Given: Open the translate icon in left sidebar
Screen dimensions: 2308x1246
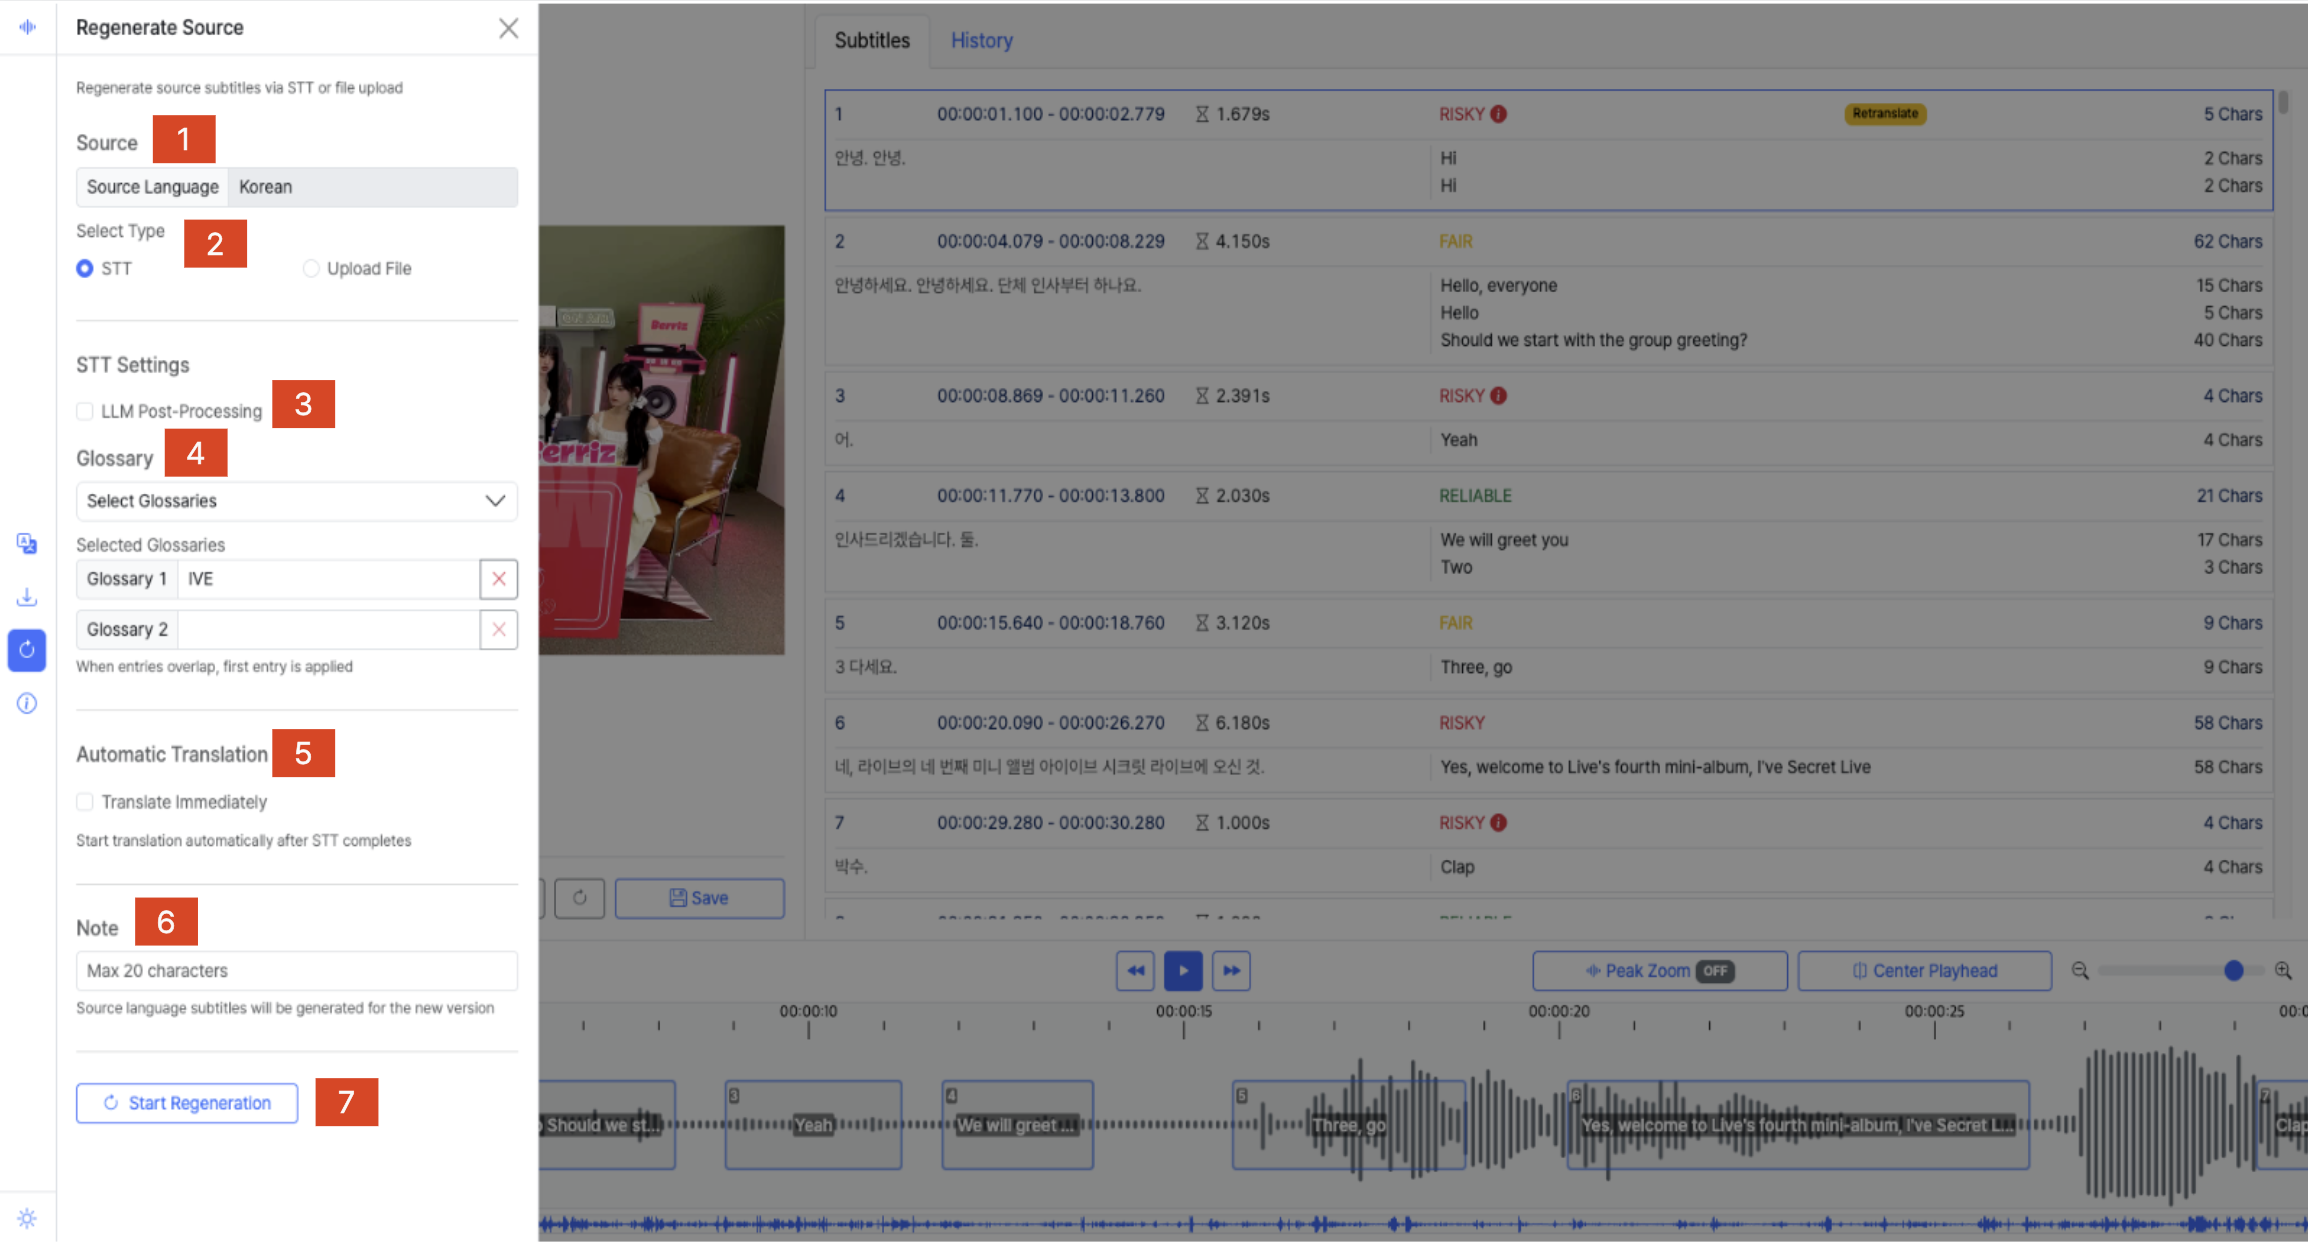Looking at the screenshot, I should (27, 543).
